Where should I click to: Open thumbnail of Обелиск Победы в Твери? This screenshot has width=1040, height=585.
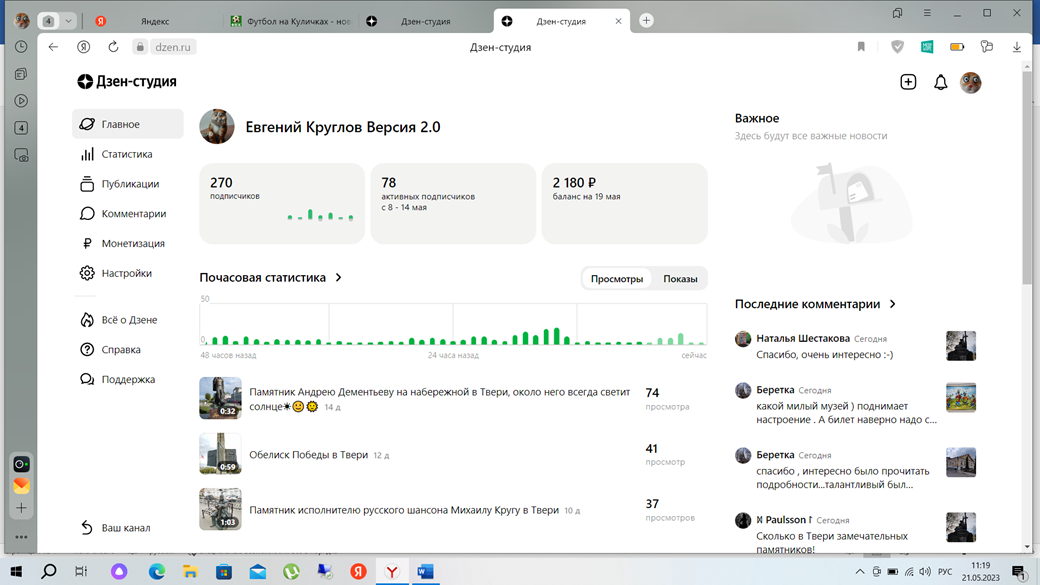[x=220, y=454]
